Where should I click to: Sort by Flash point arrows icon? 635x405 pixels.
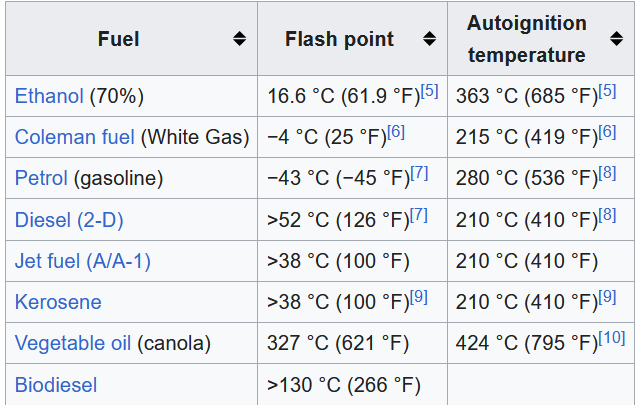(429, 39)
